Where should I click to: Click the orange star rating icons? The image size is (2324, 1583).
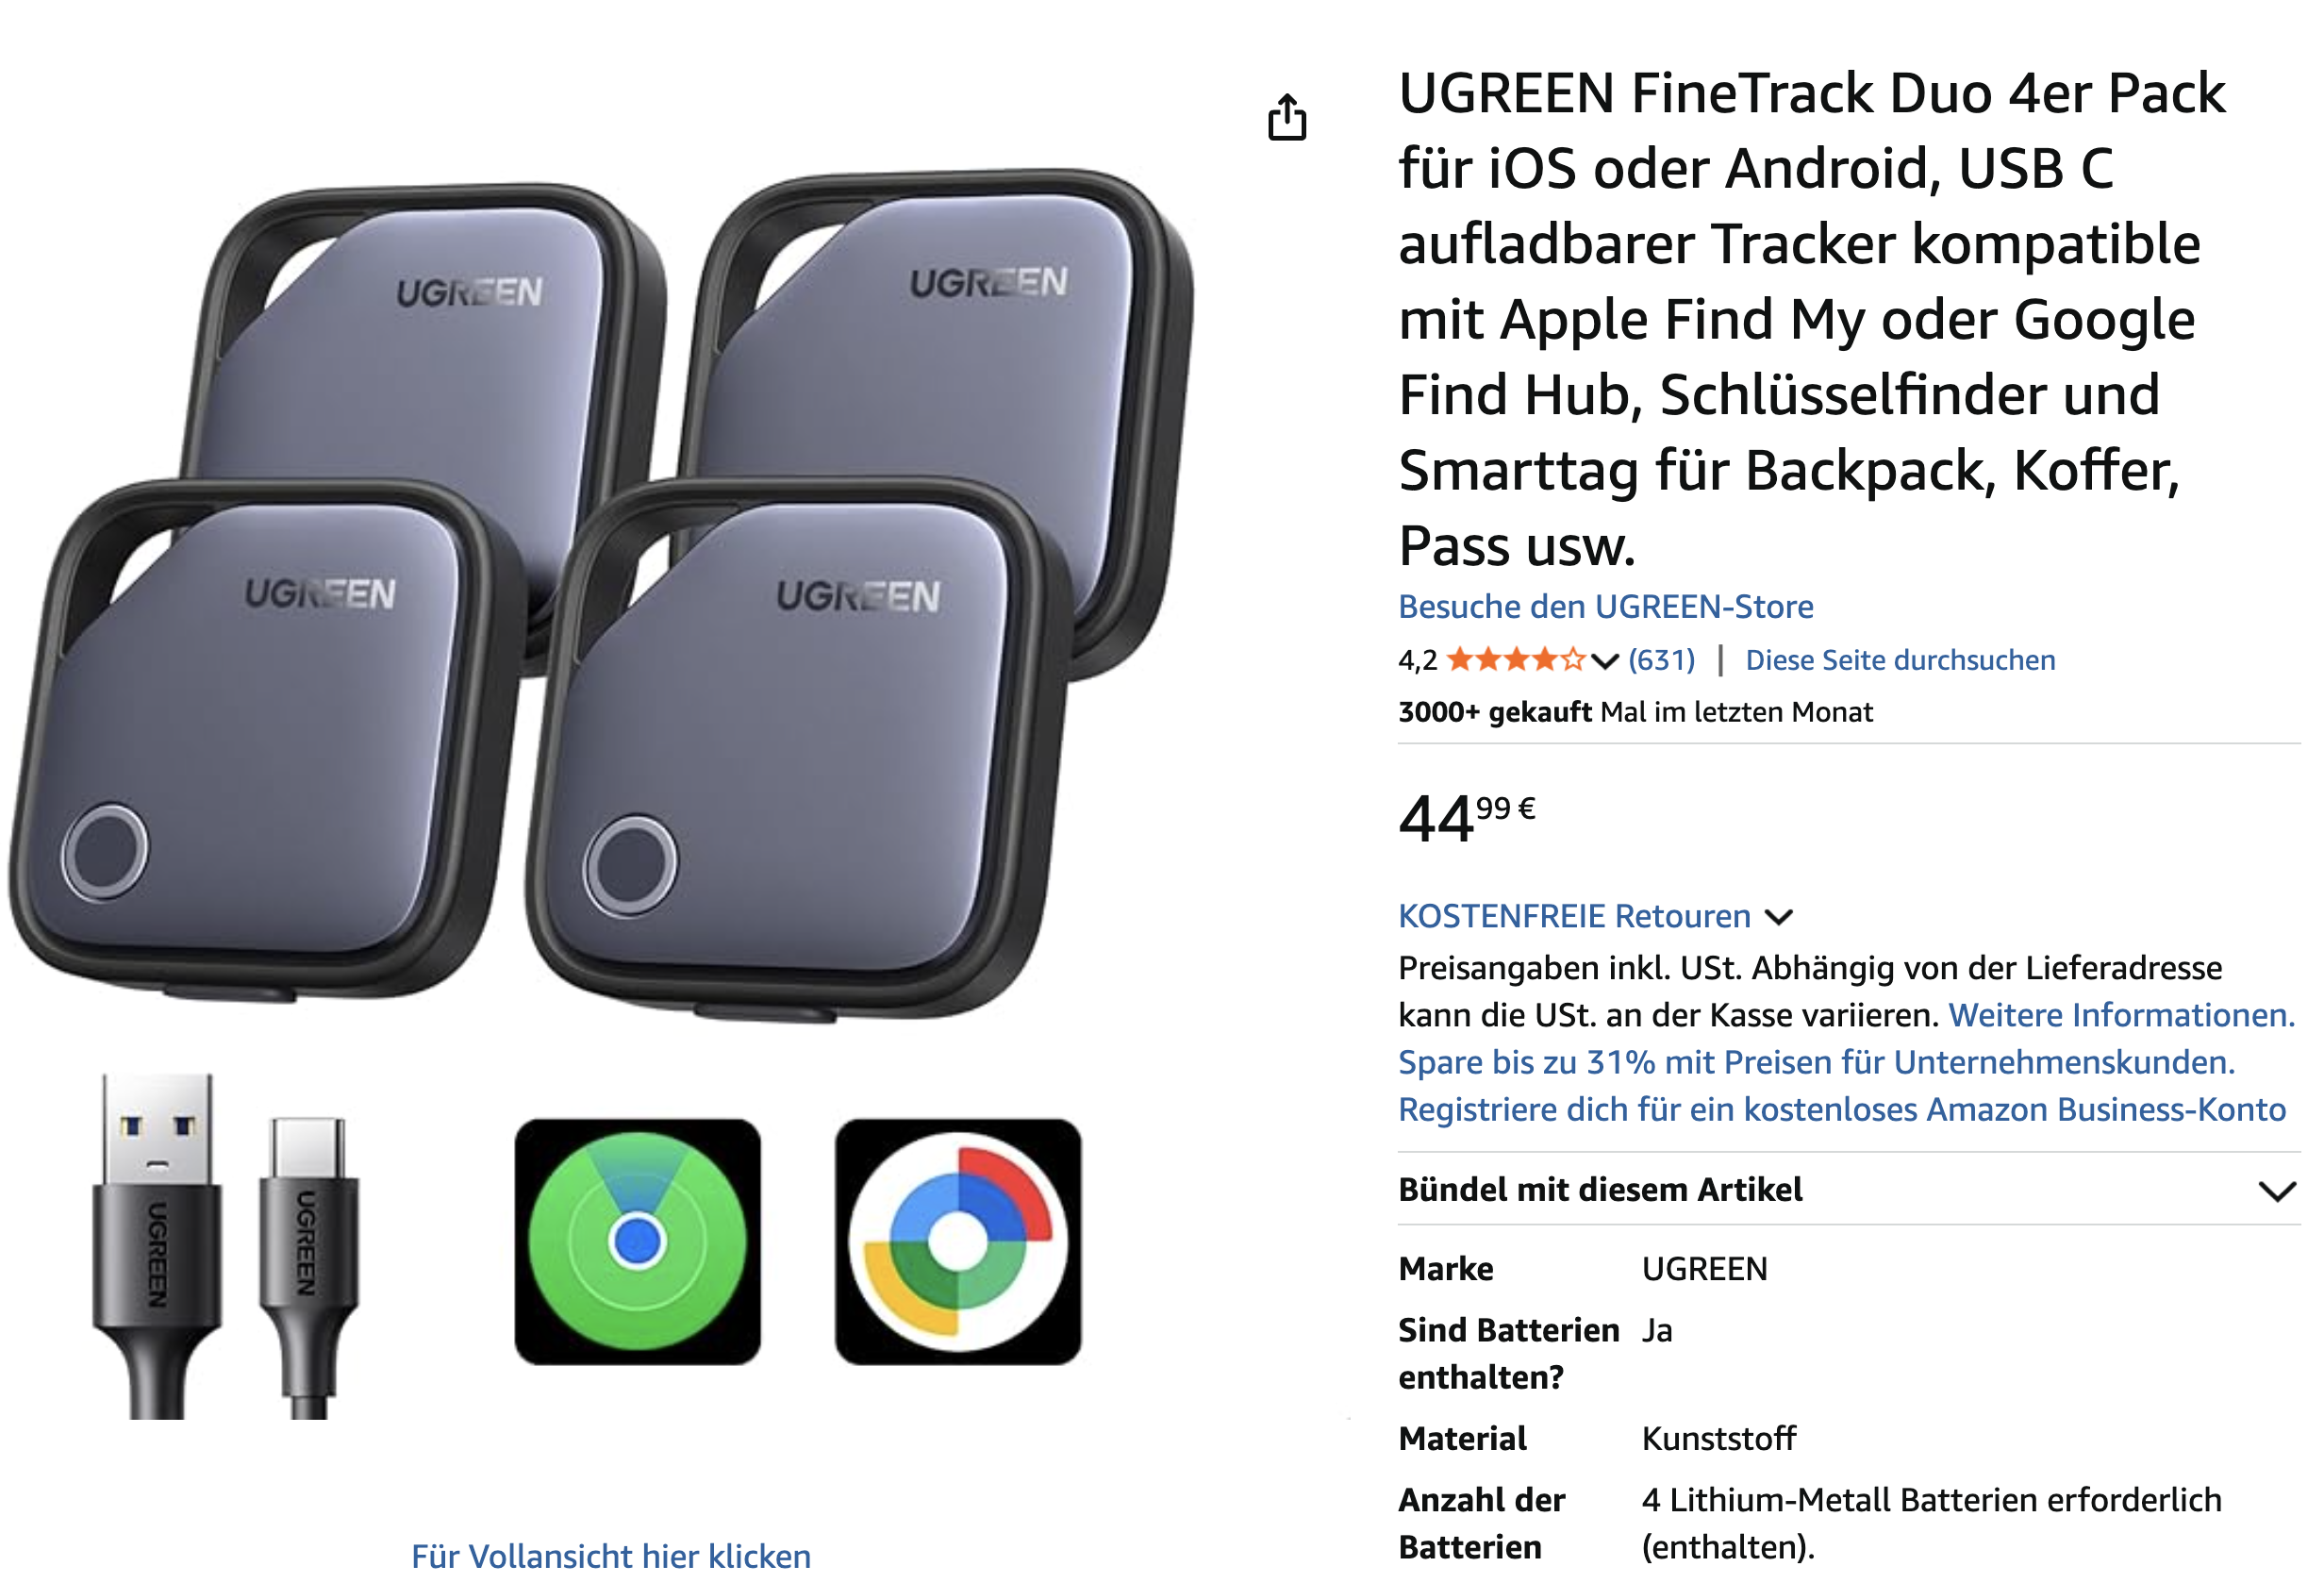[x=1515, y=660]
